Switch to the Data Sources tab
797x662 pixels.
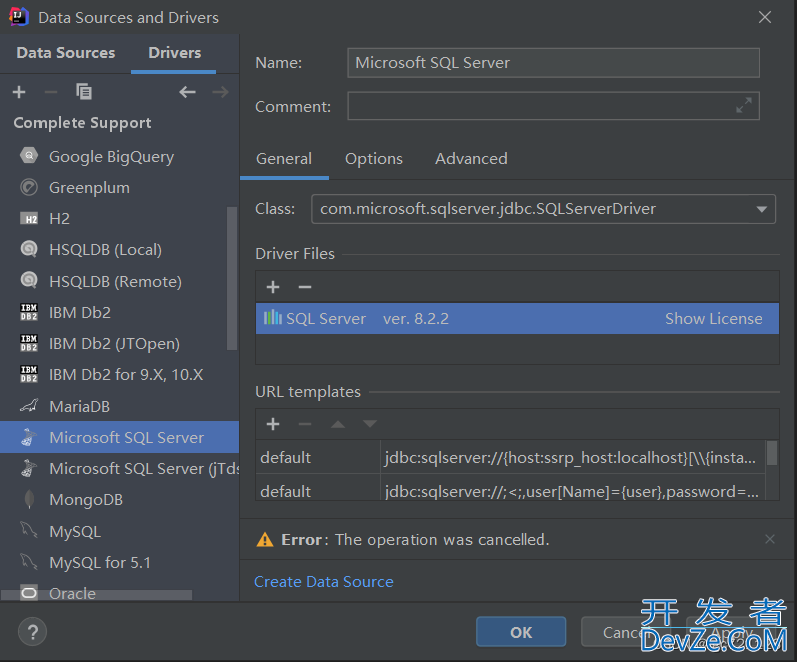pyautogui.click(x=66, y=53)
